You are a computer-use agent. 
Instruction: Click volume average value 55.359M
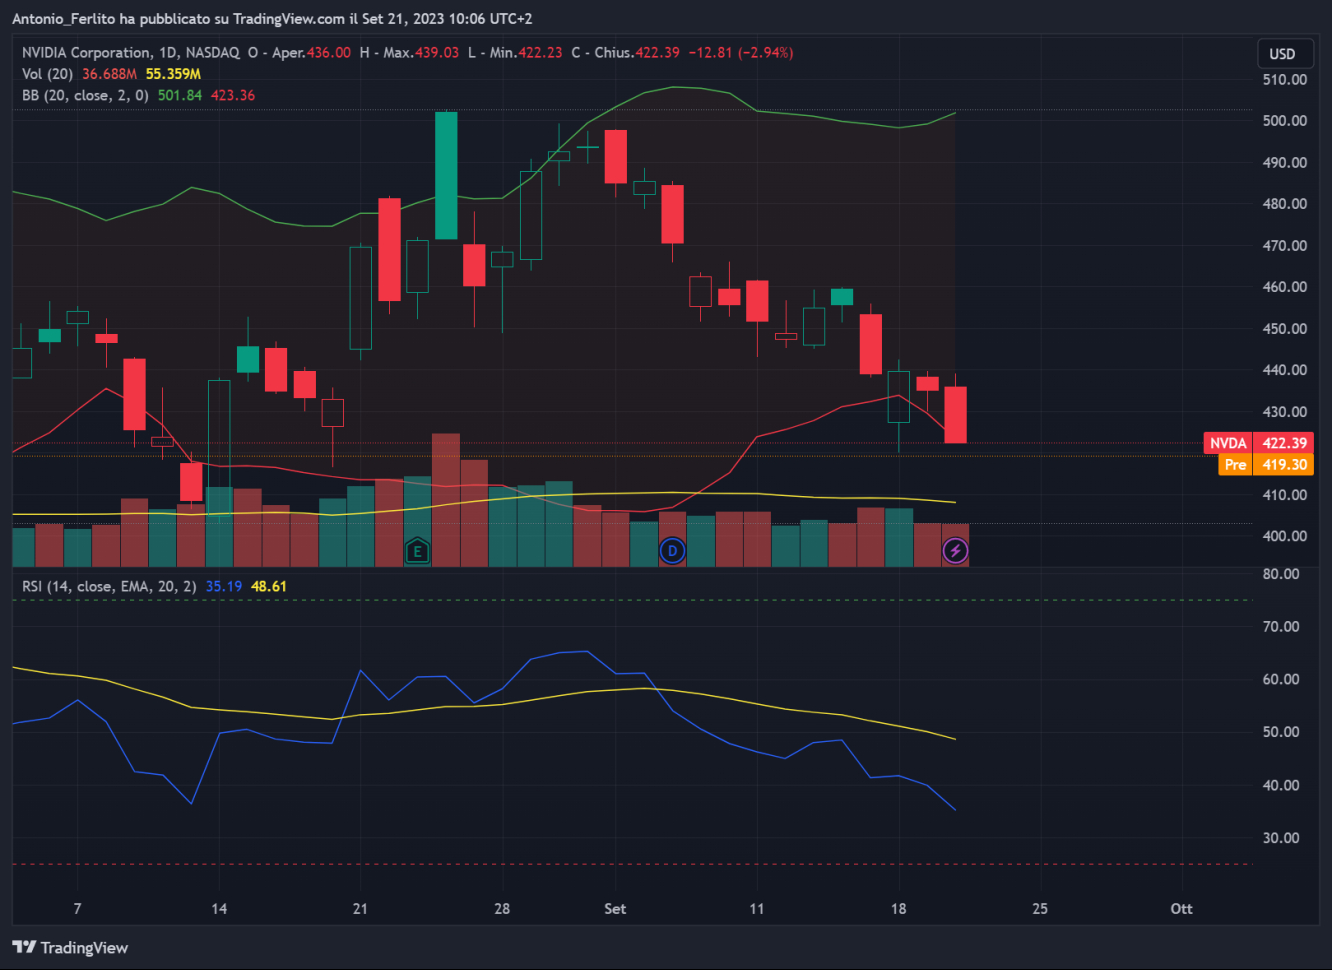click(x=173, y=74)
